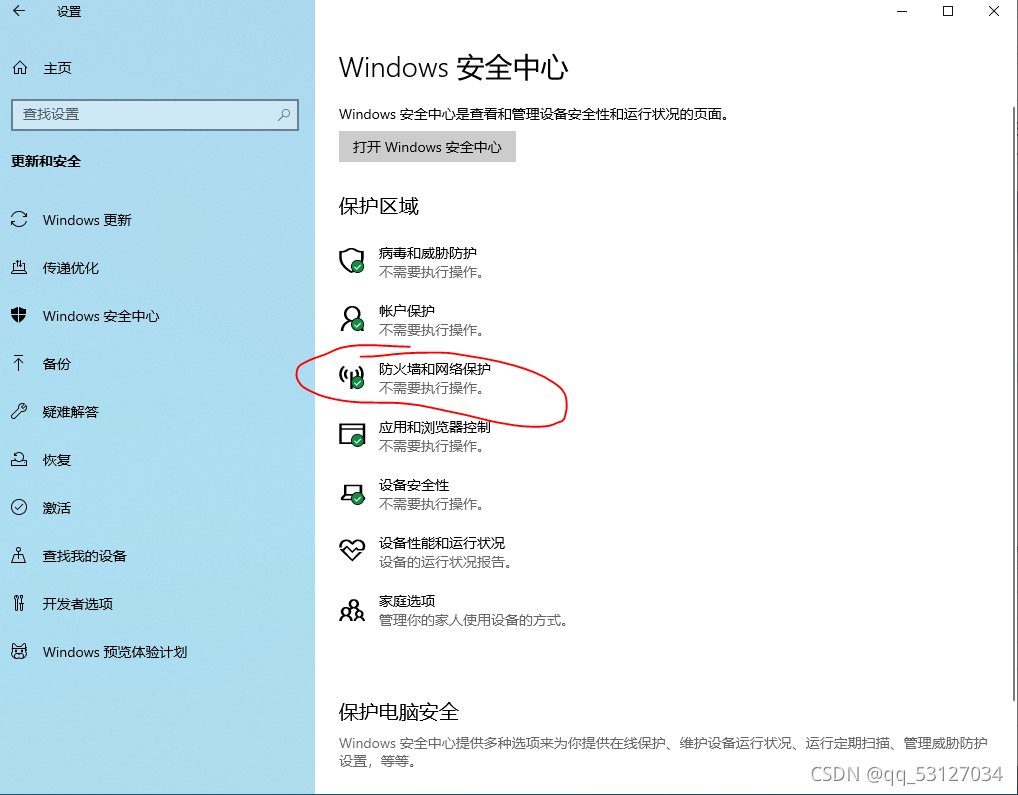Open 疑难解答 page

coord(157,411)
